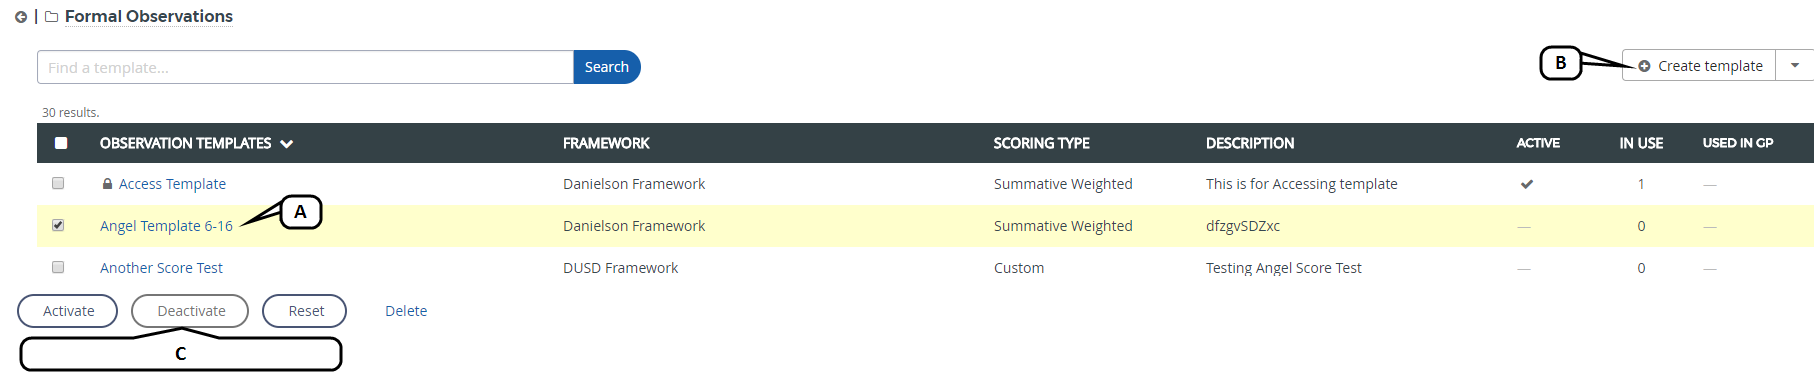
Task: Check the Access Template row checkbox
Action: pyautogui.click(x=58, y=183)
